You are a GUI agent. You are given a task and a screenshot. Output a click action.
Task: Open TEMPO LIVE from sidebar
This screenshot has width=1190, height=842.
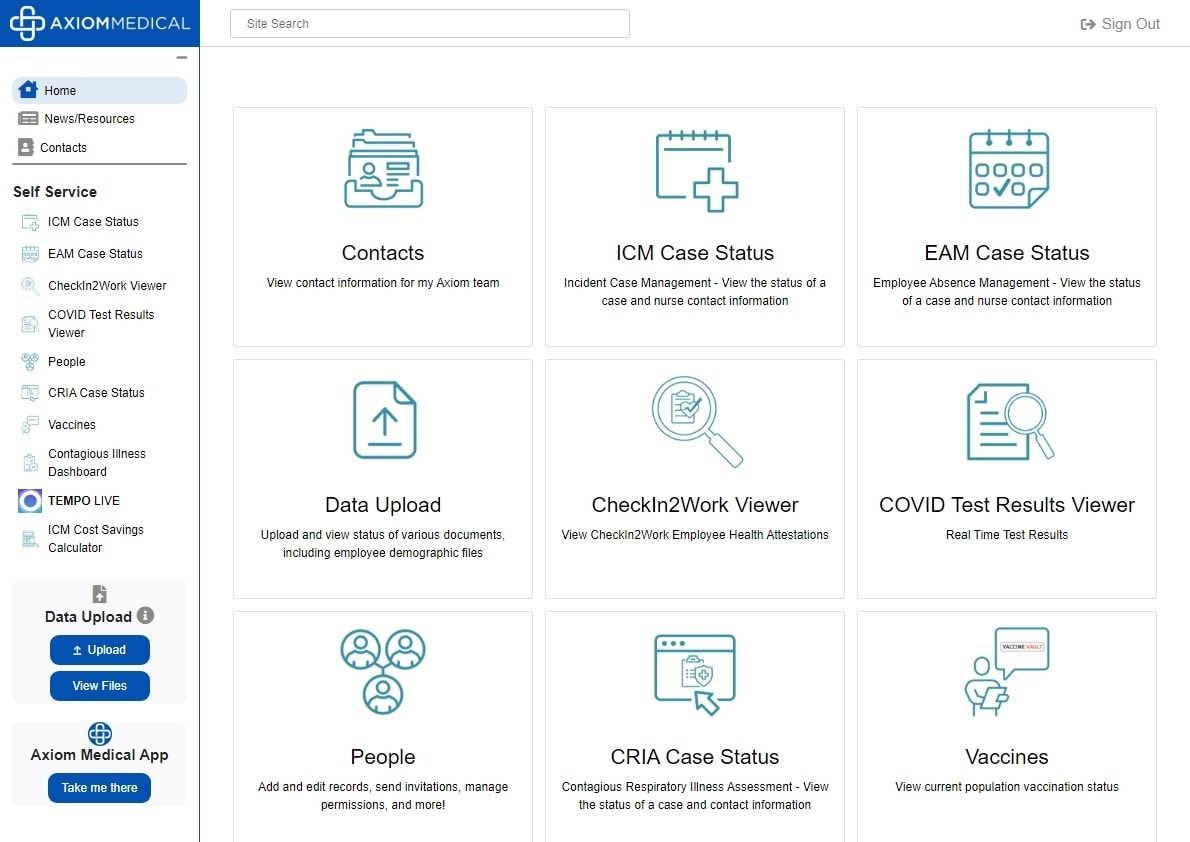point(83,500)
